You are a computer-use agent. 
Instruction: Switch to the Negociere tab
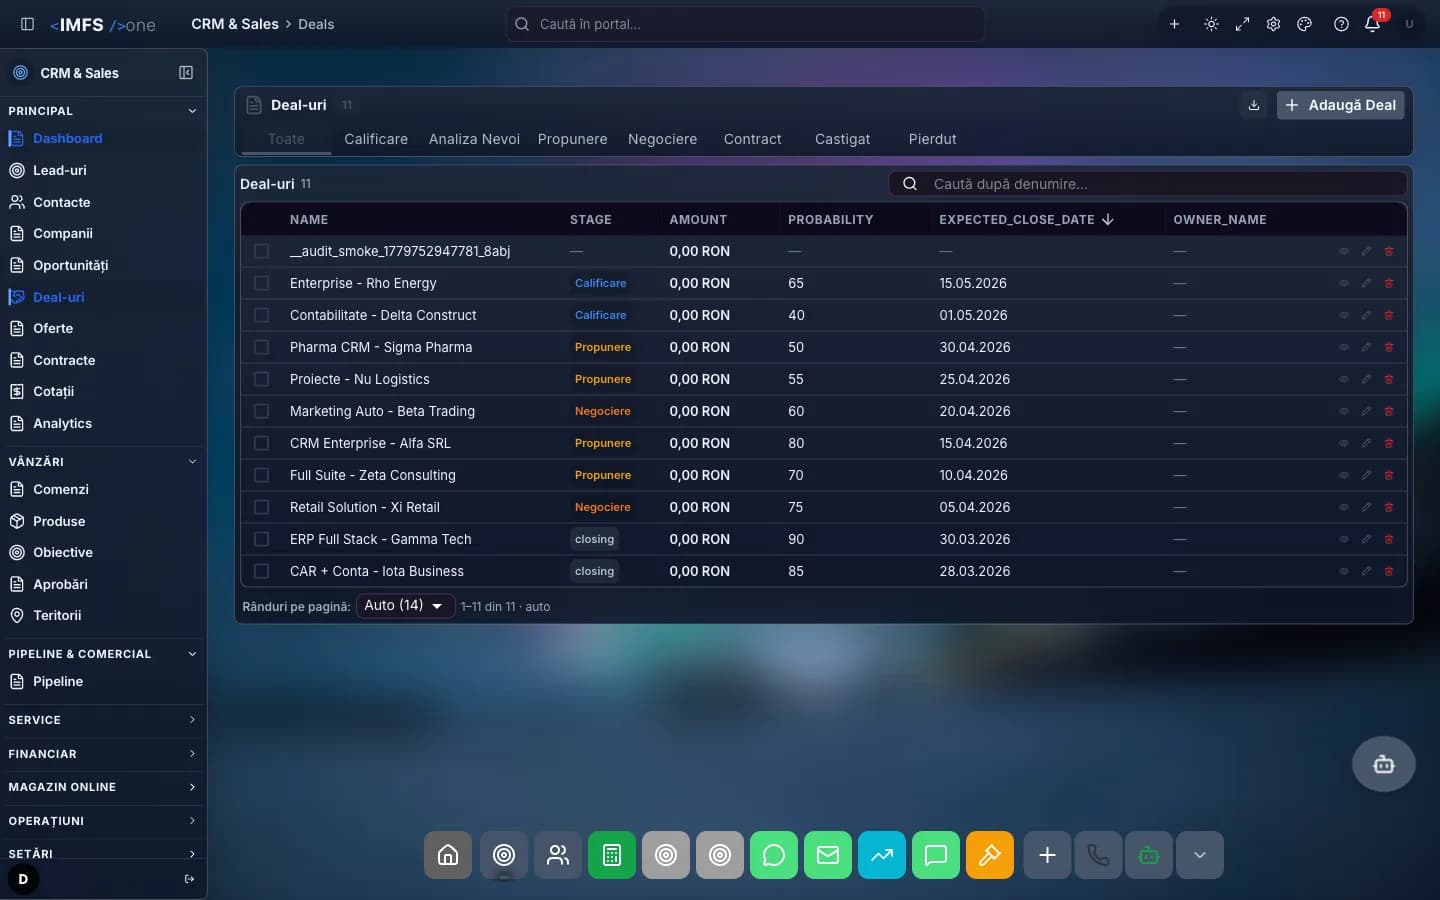tap(662, 139)
